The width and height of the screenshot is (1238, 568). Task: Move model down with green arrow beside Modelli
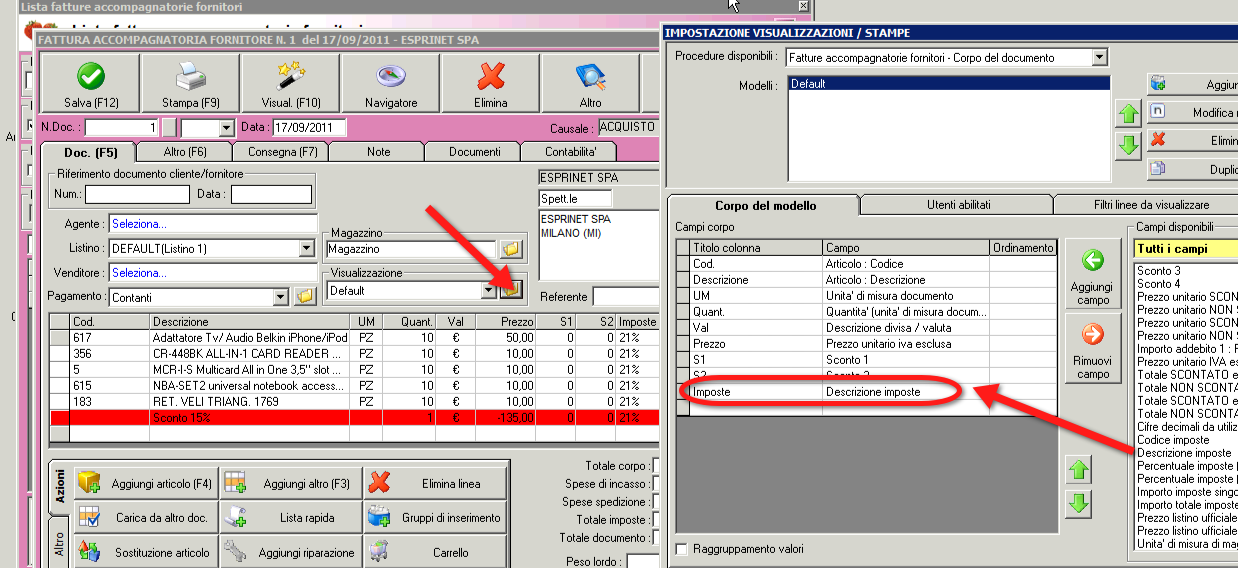1128,146
